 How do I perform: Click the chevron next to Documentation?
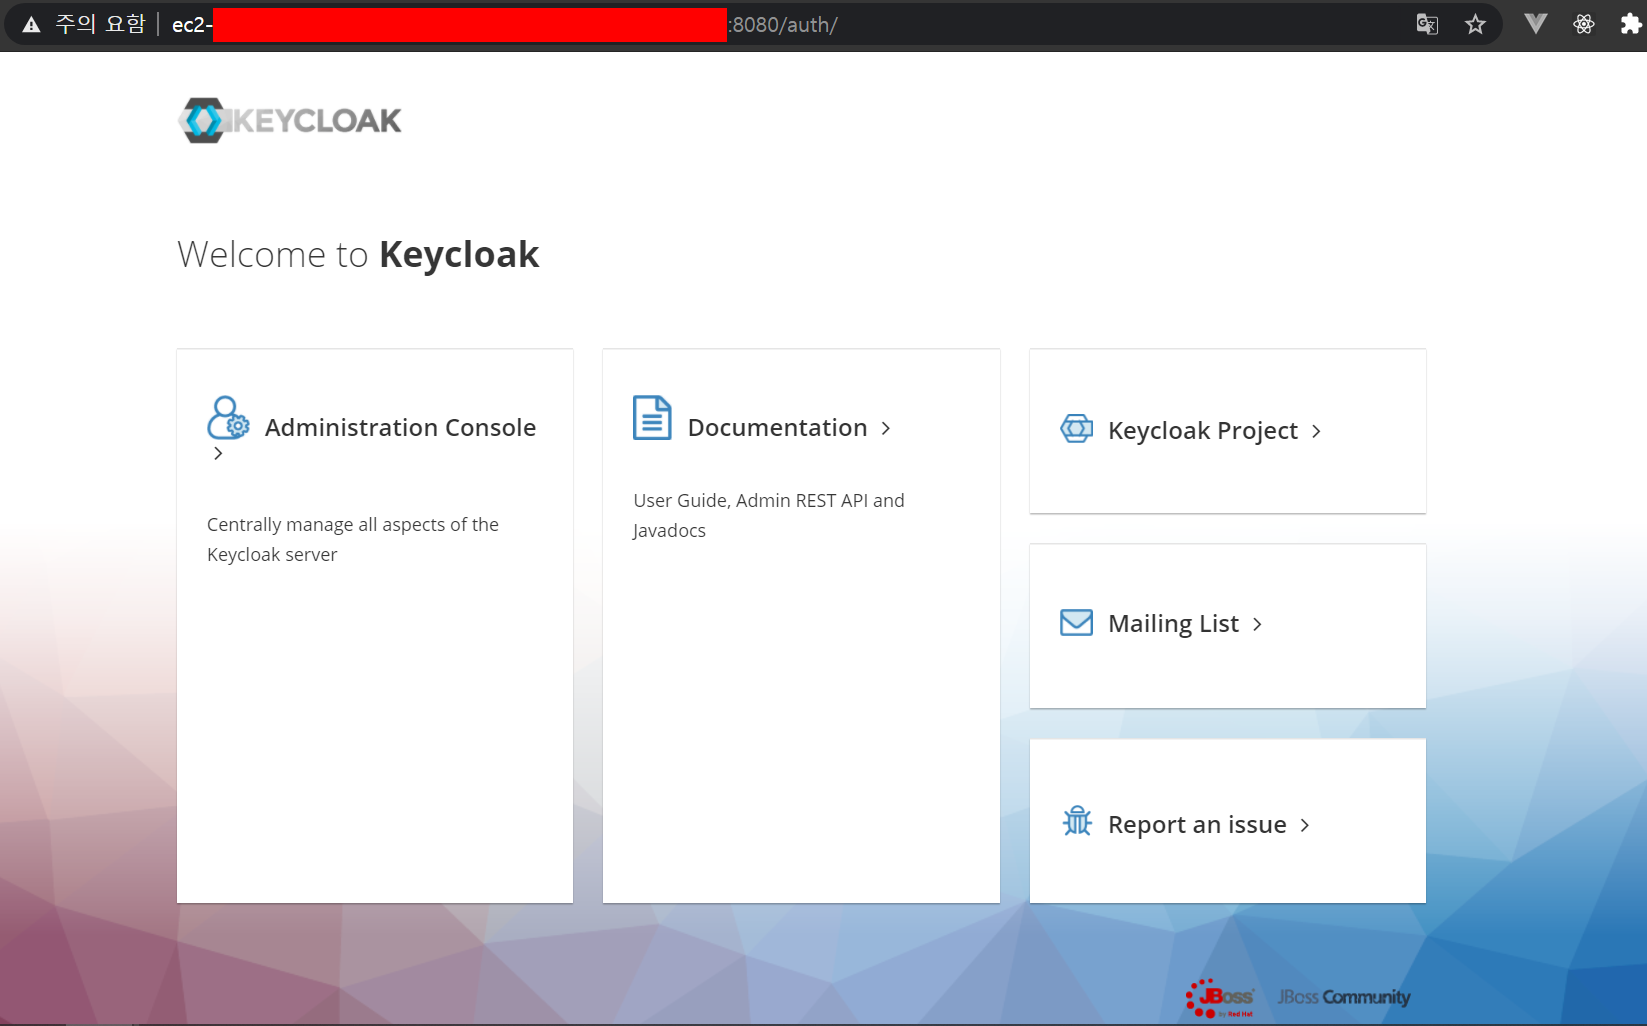tap(886, 428)
